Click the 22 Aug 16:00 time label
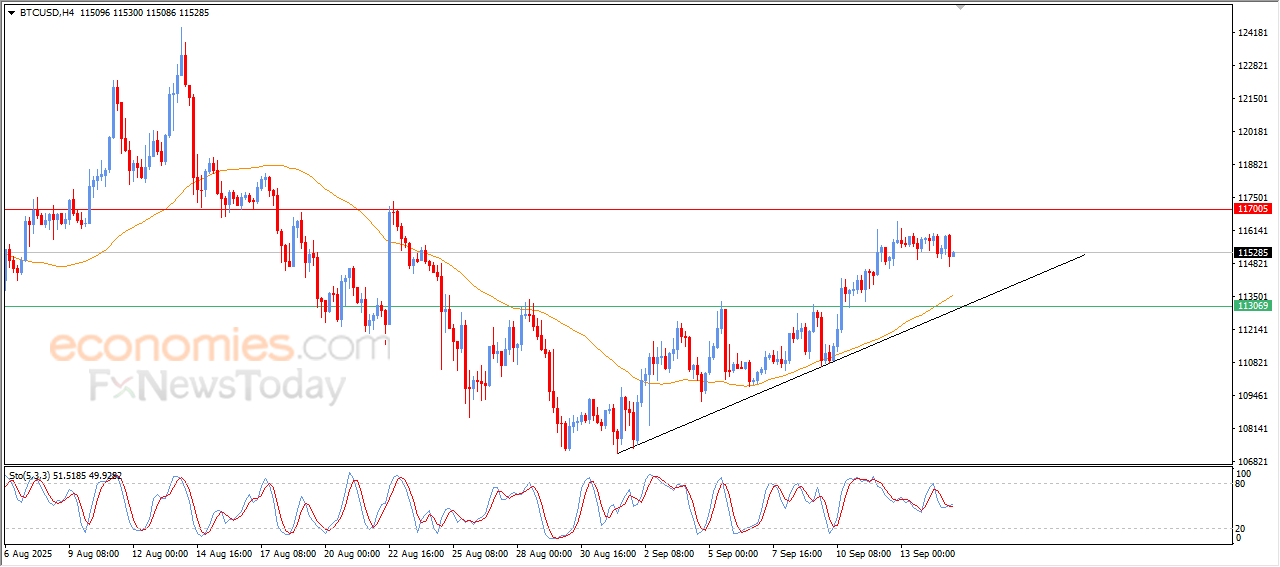The height and width of the screenshot is (567, 1280). pos(415,552)
